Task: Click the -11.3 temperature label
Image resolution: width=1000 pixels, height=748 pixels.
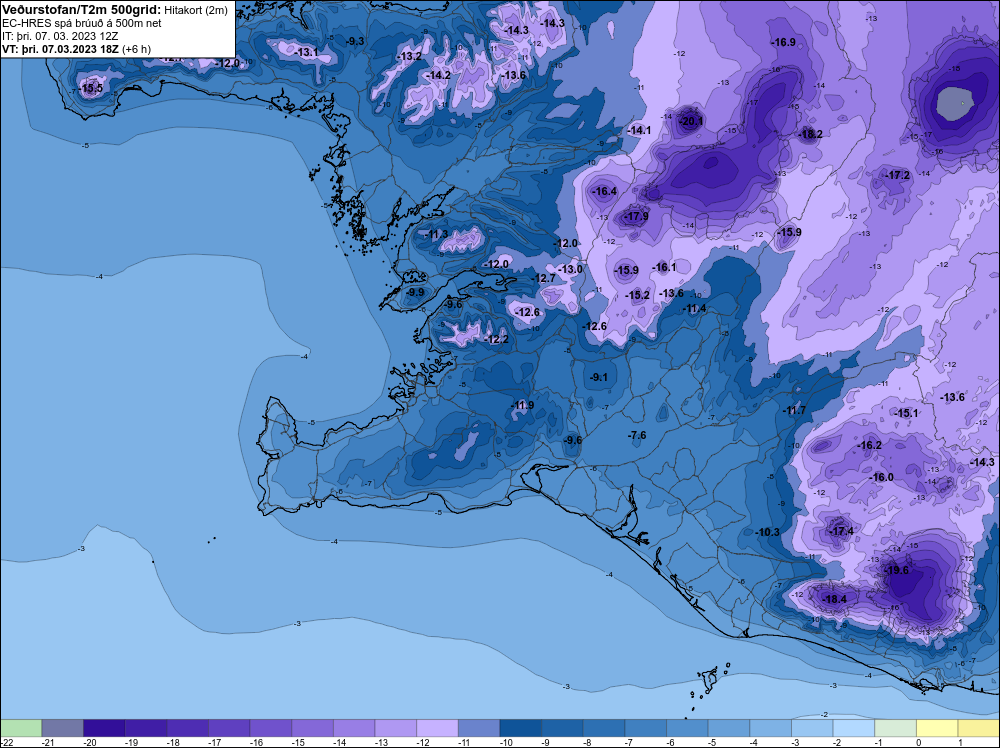Action: pos(438,235)
